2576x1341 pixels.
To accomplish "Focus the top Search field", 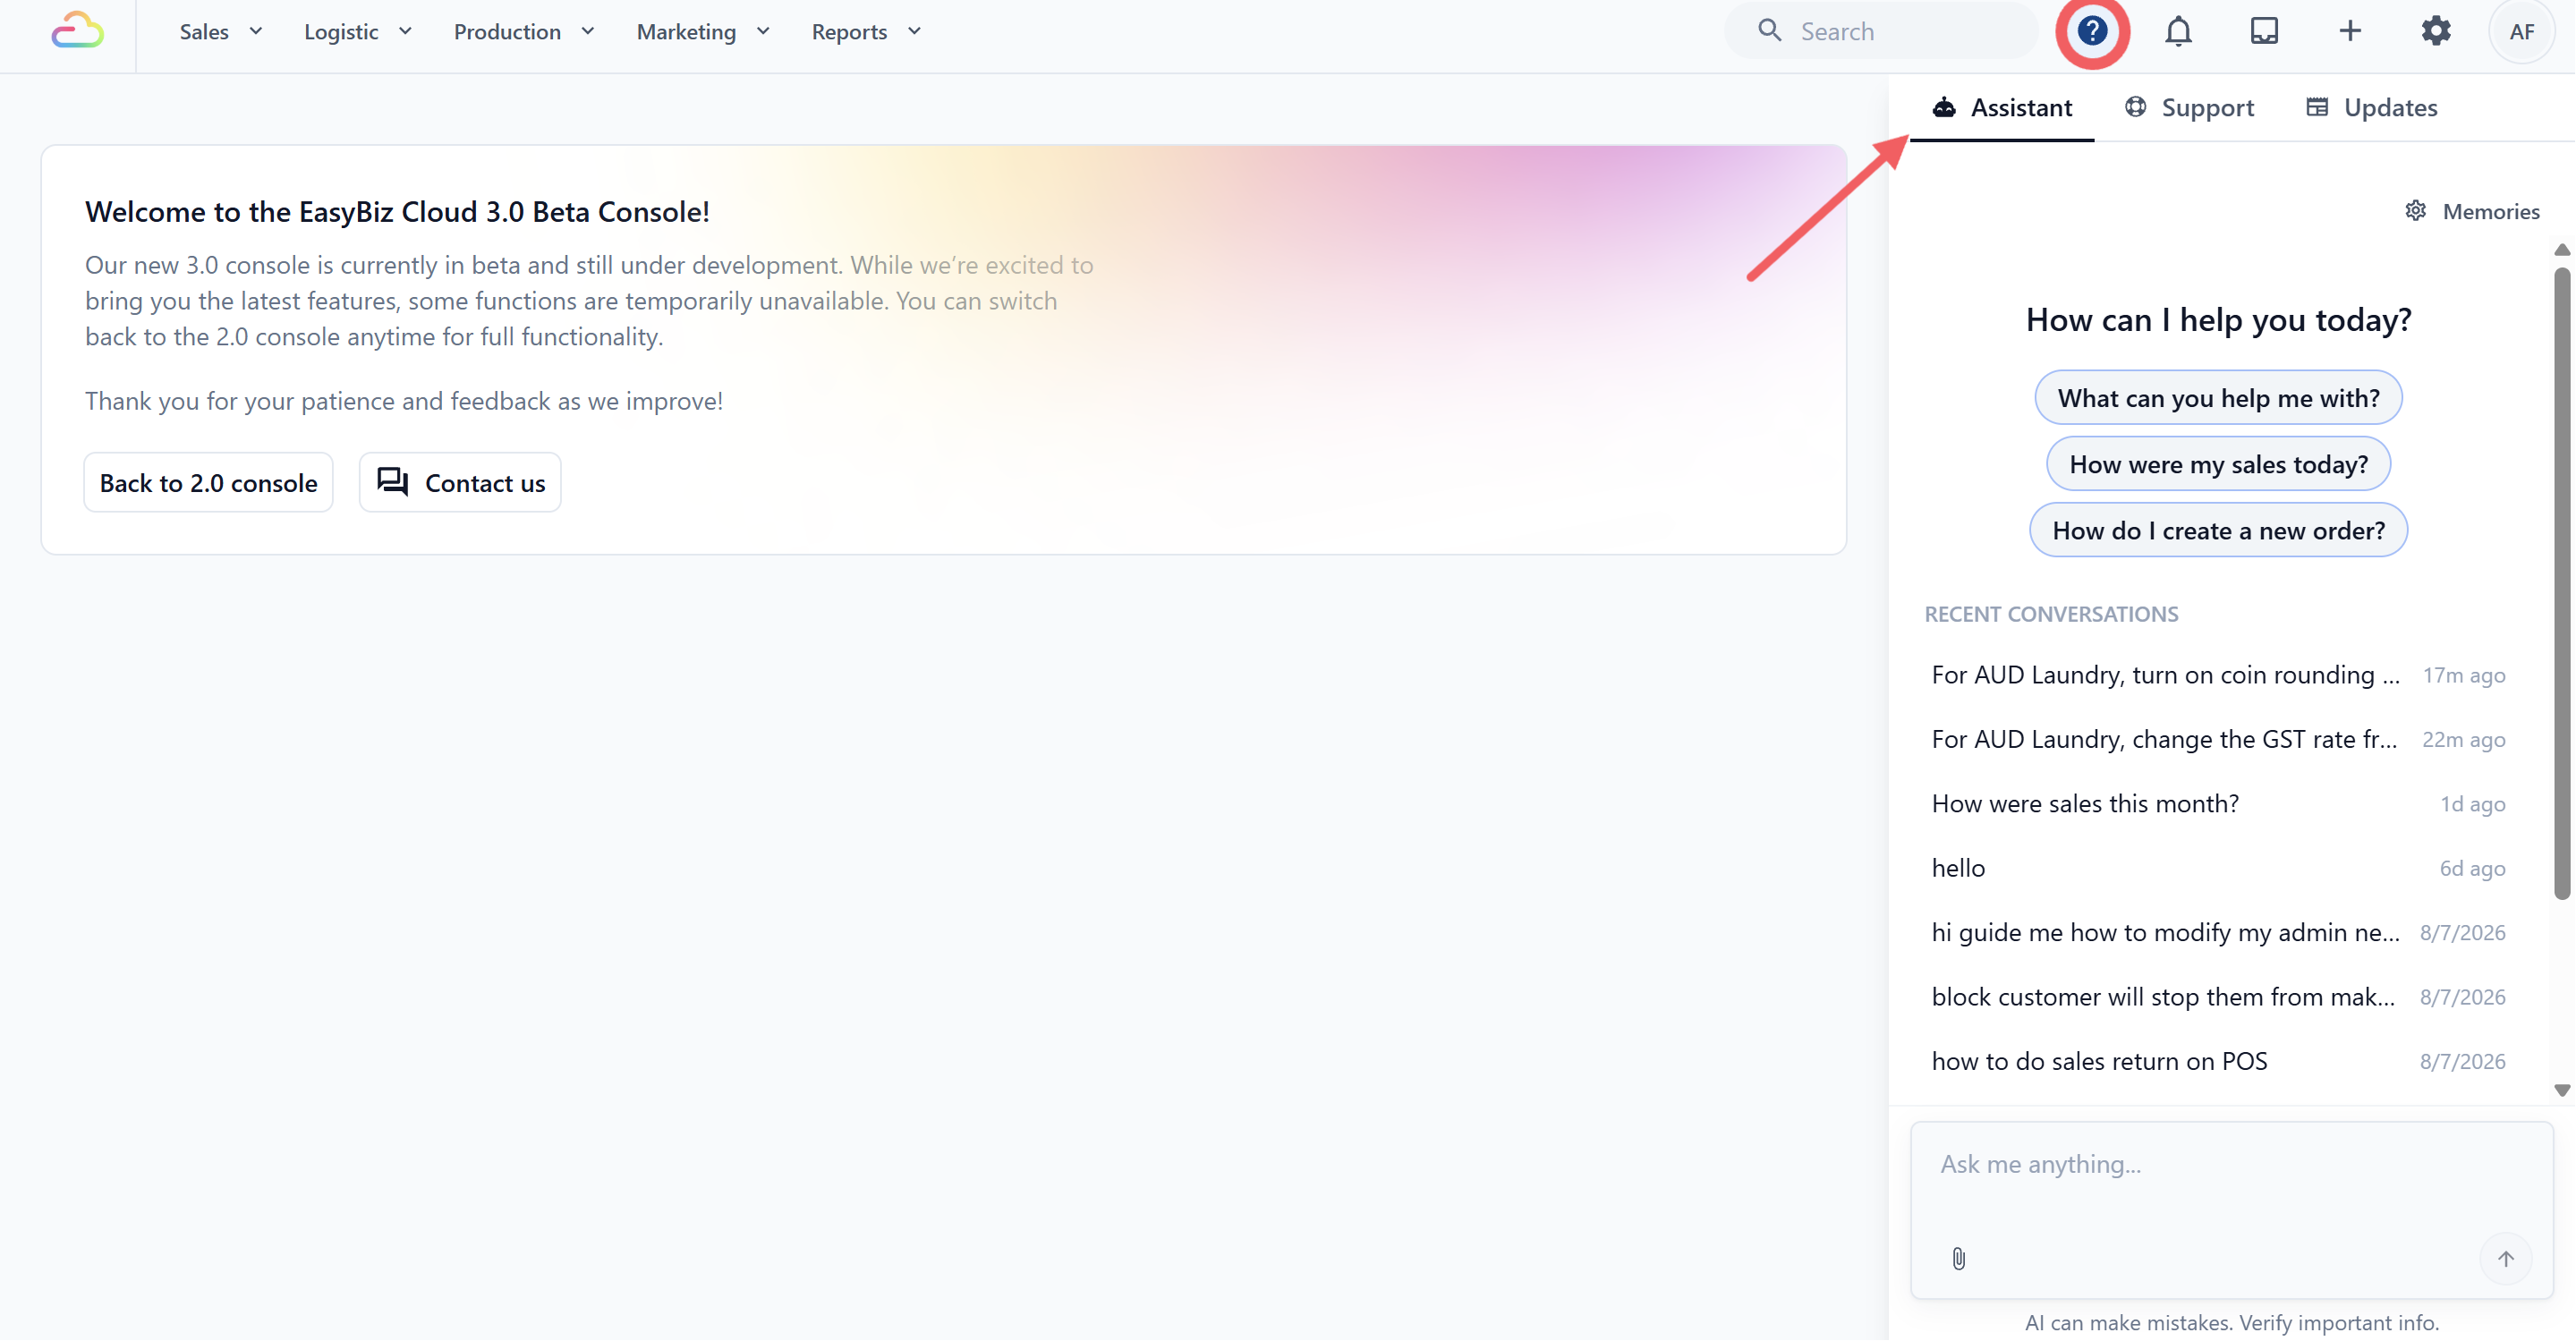I will 1880,31.
